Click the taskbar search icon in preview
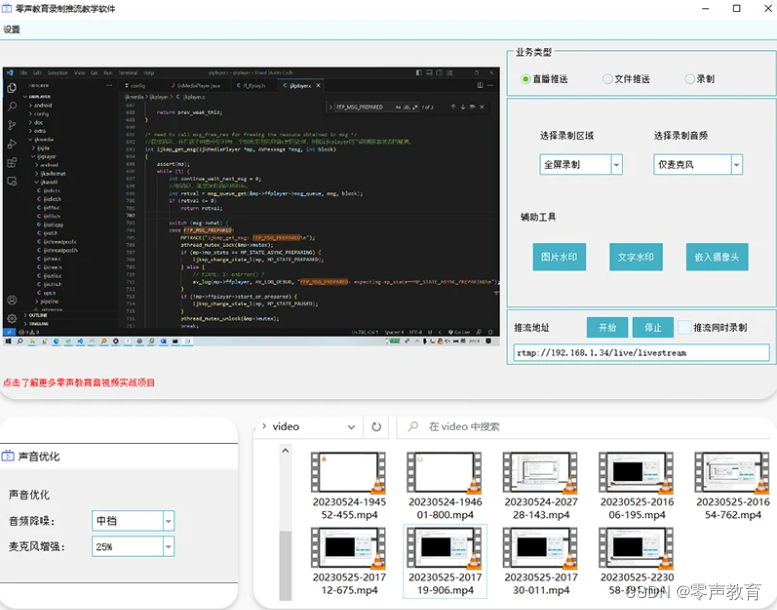 click(20, 341)
